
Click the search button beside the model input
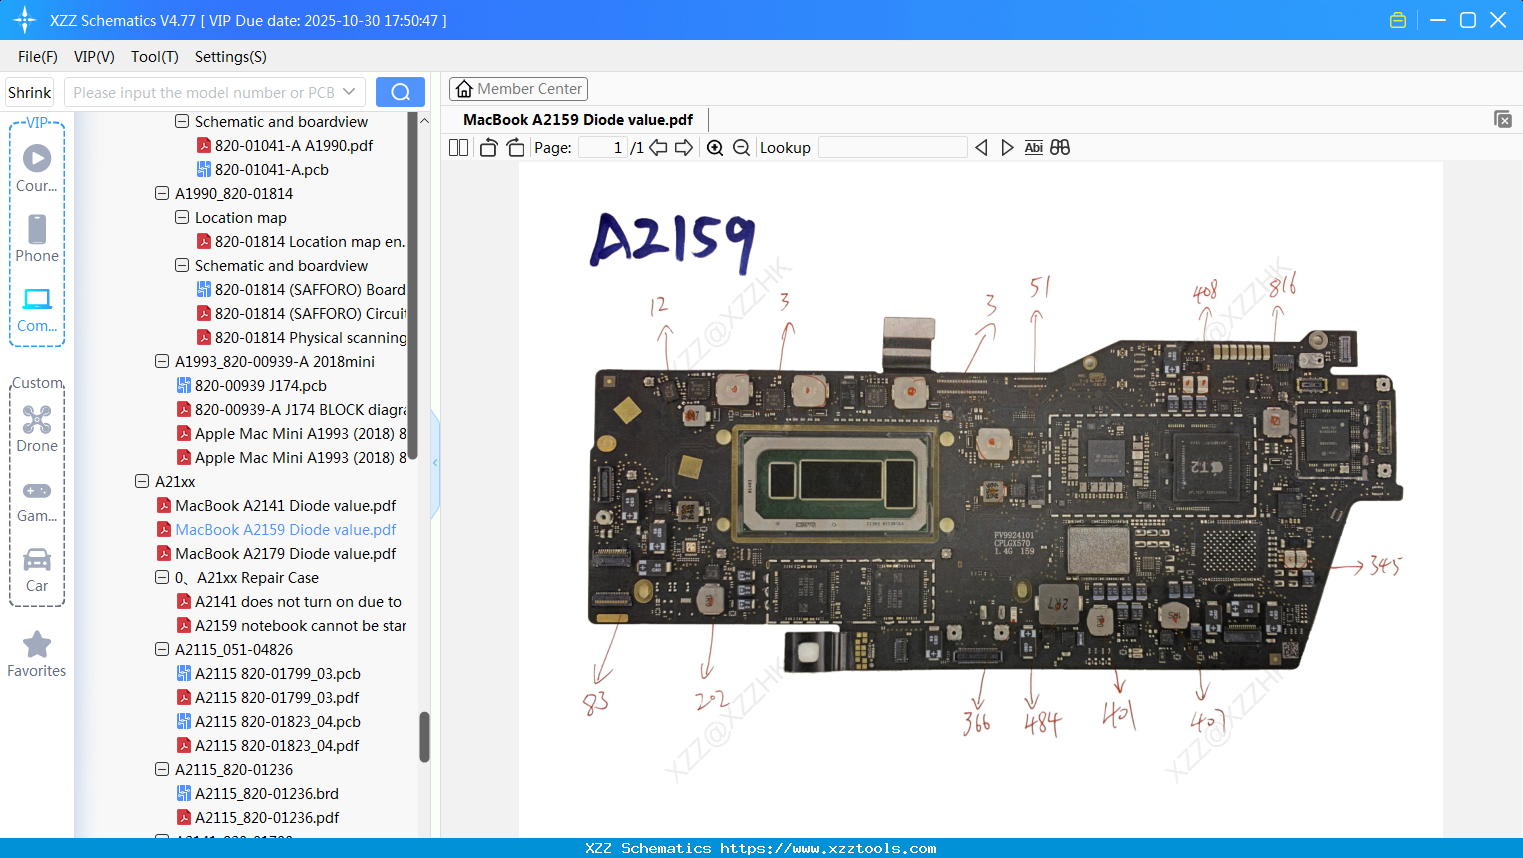pos(400,92)
